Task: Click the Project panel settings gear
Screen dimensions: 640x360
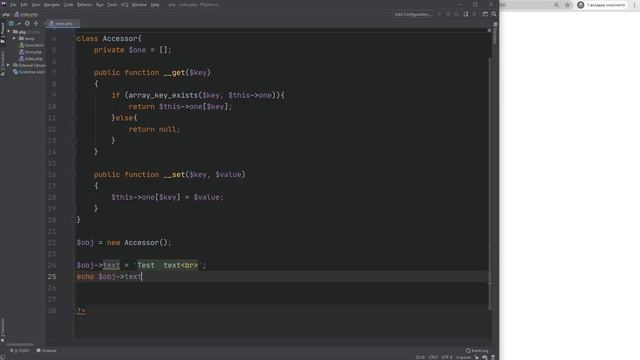Action: (27, 24)
